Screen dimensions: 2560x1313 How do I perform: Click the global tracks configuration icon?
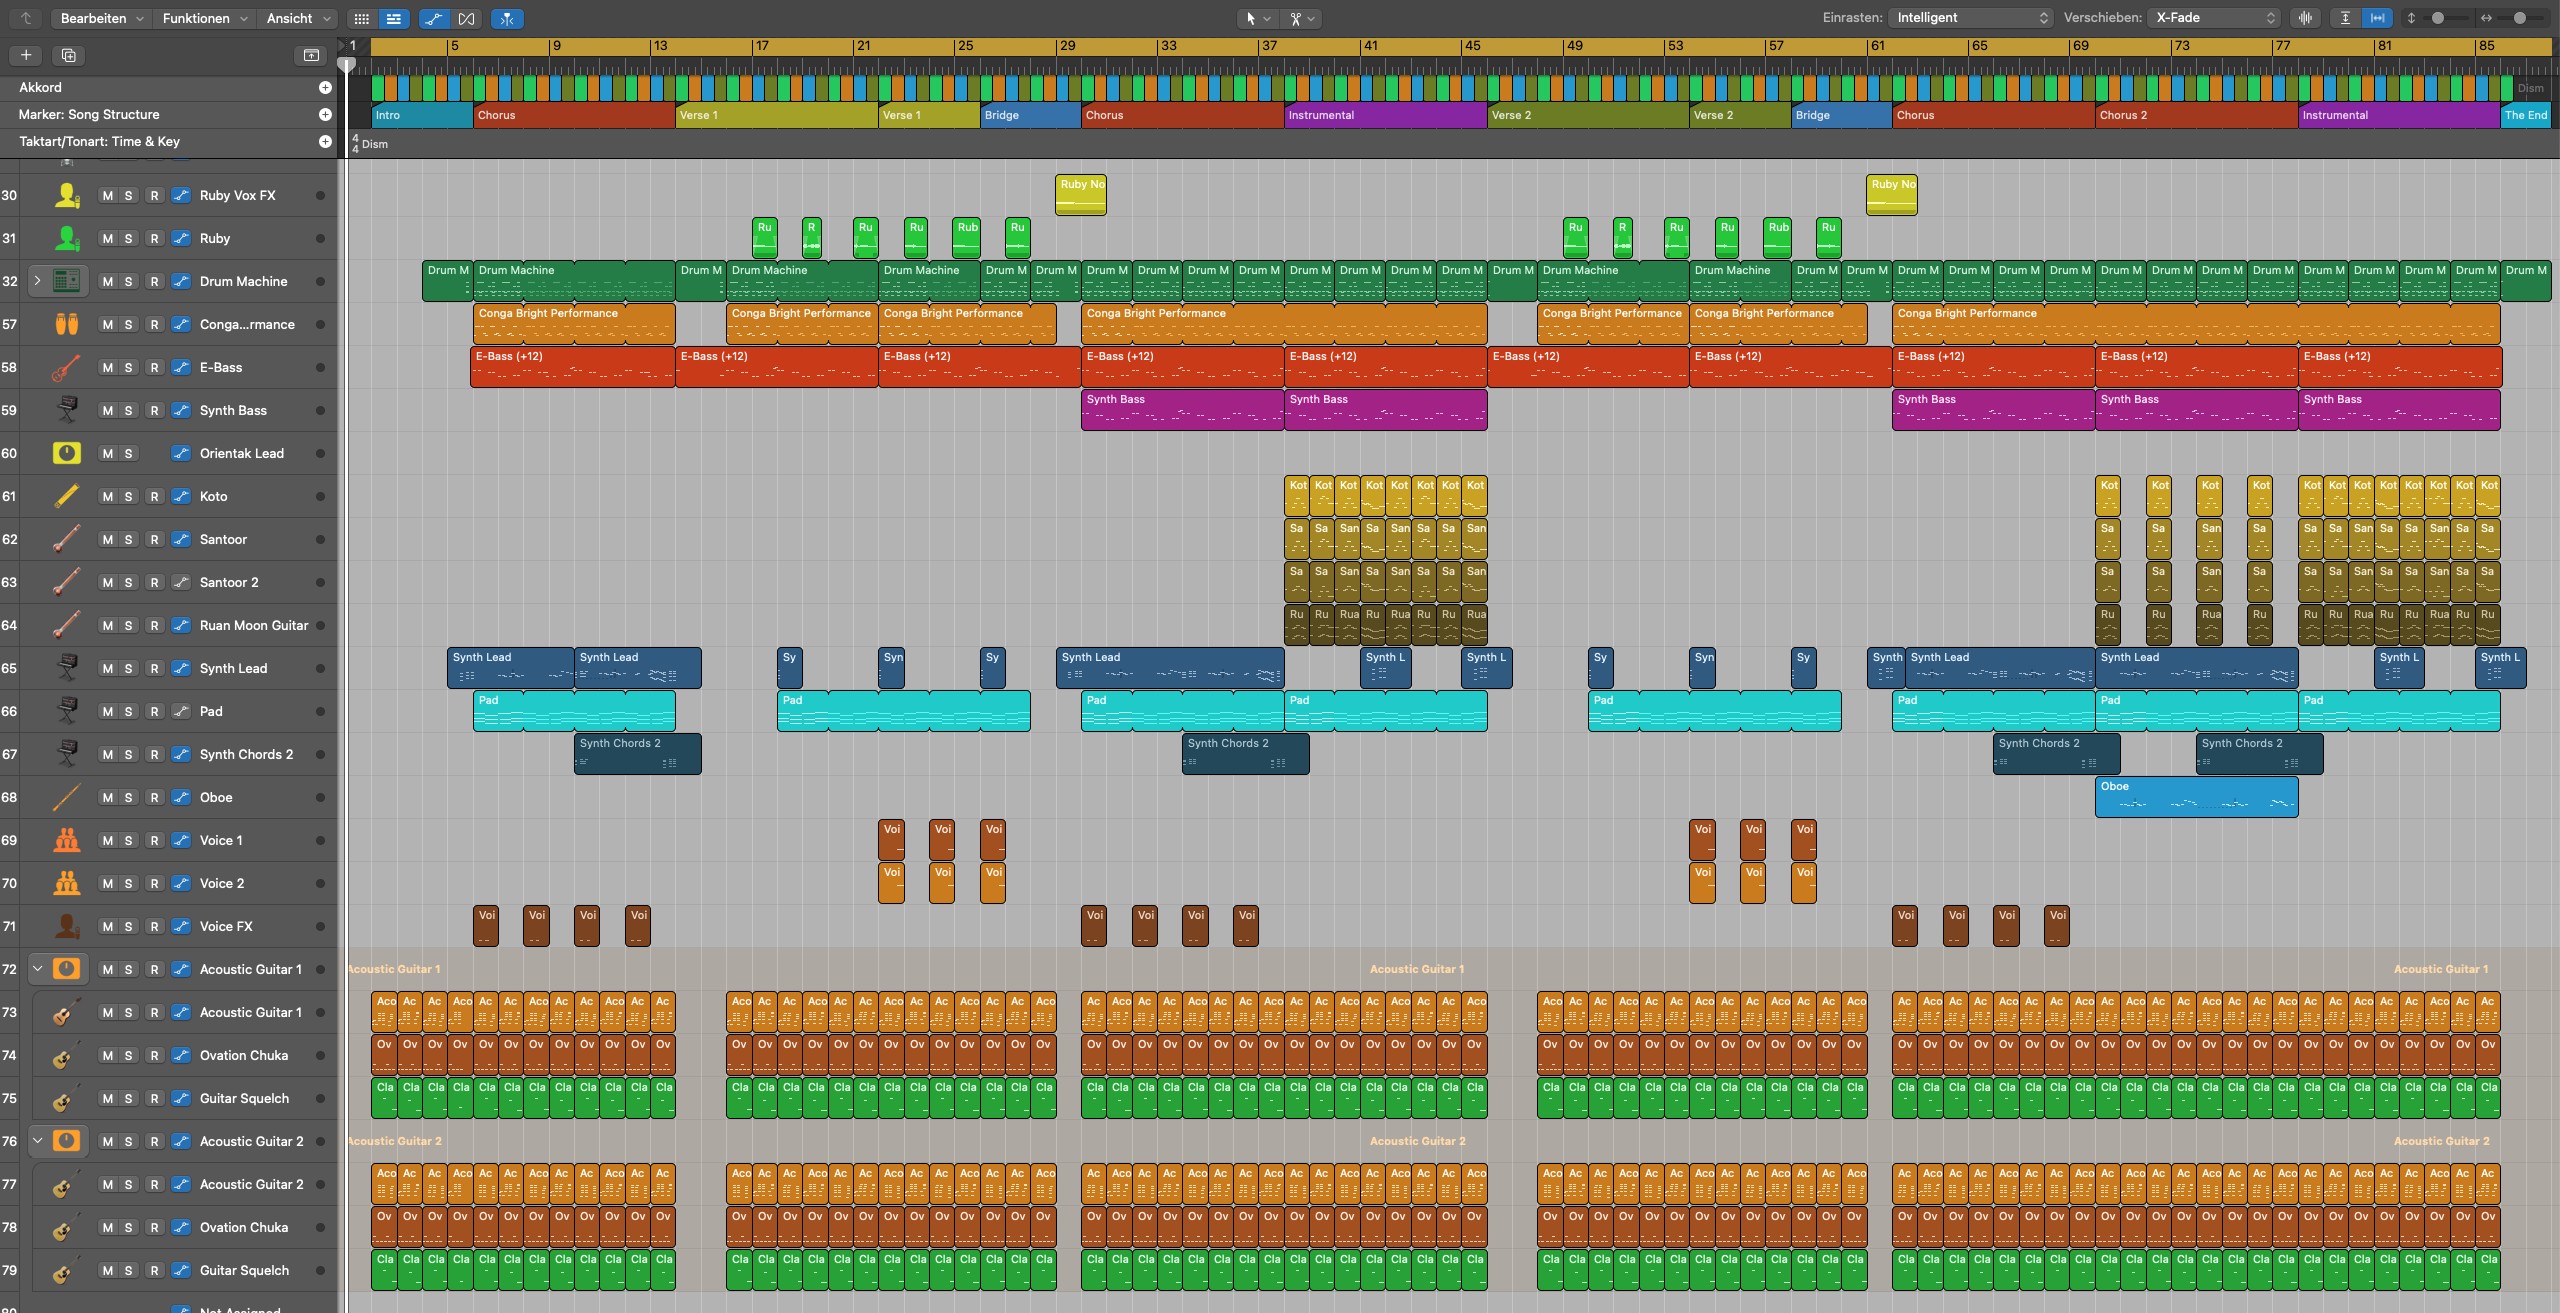pyautogui.click(x=311, y=55)
